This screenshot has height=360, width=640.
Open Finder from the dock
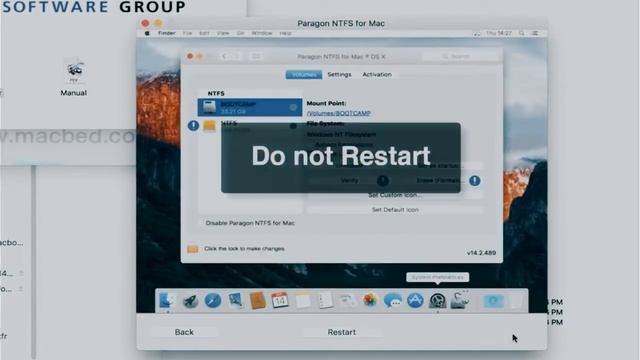(167, 301)
